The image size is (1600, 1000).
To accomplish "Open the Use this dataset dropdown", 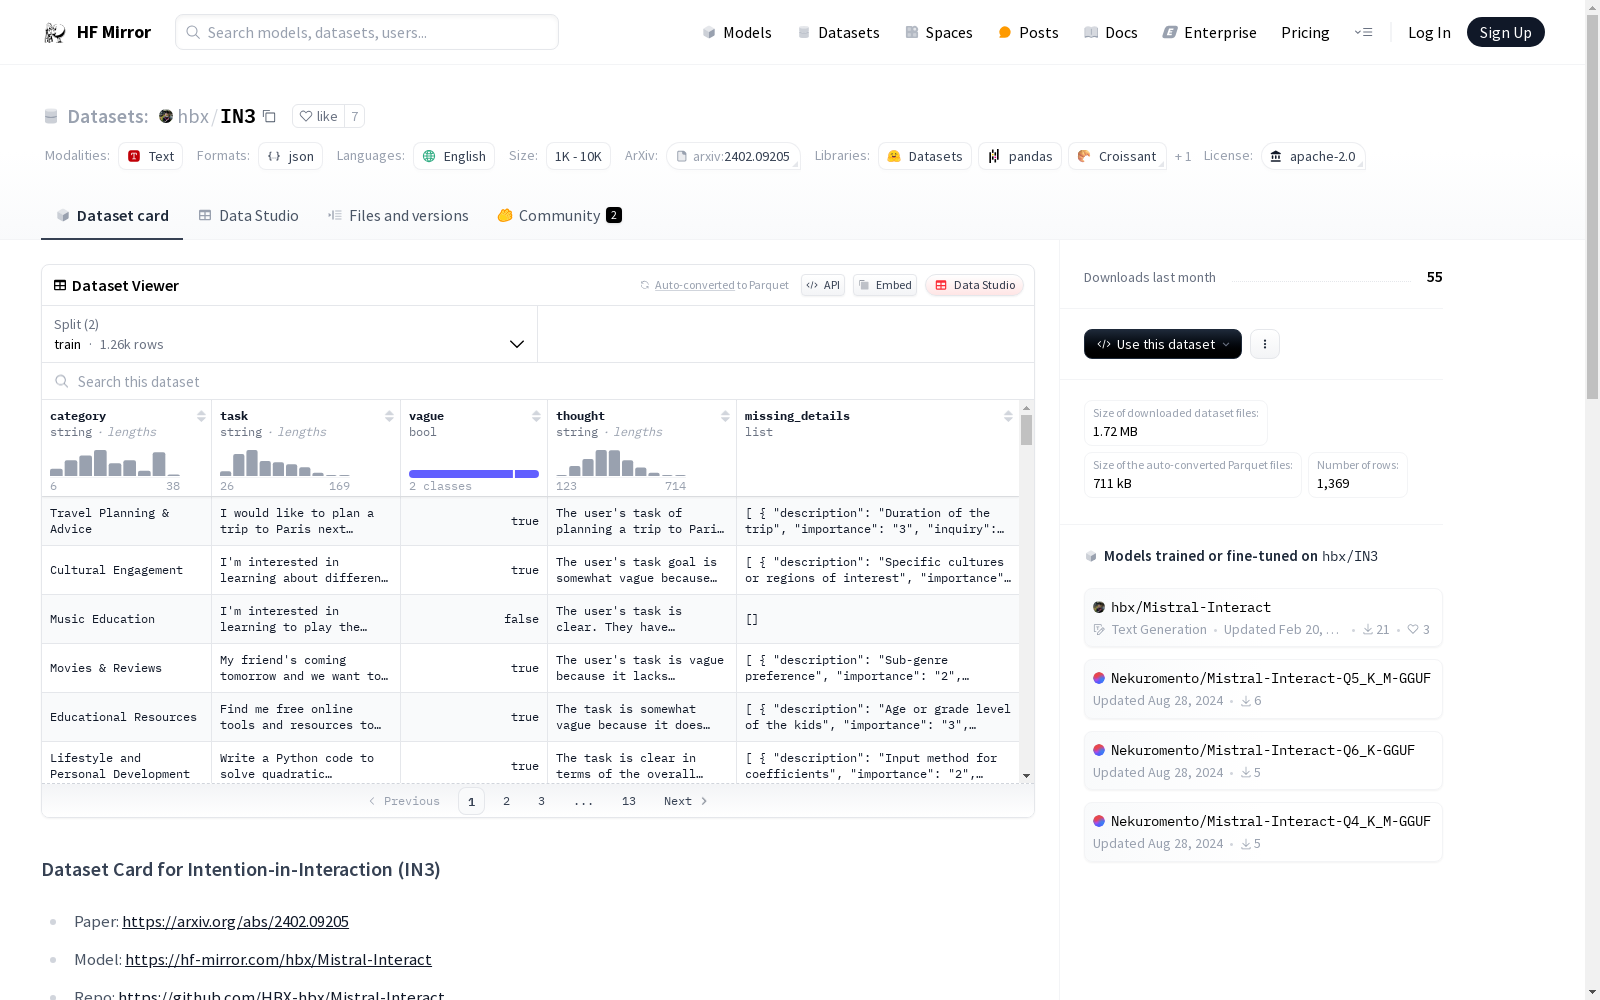I will pyautogui.click(x=1163, y=344).
